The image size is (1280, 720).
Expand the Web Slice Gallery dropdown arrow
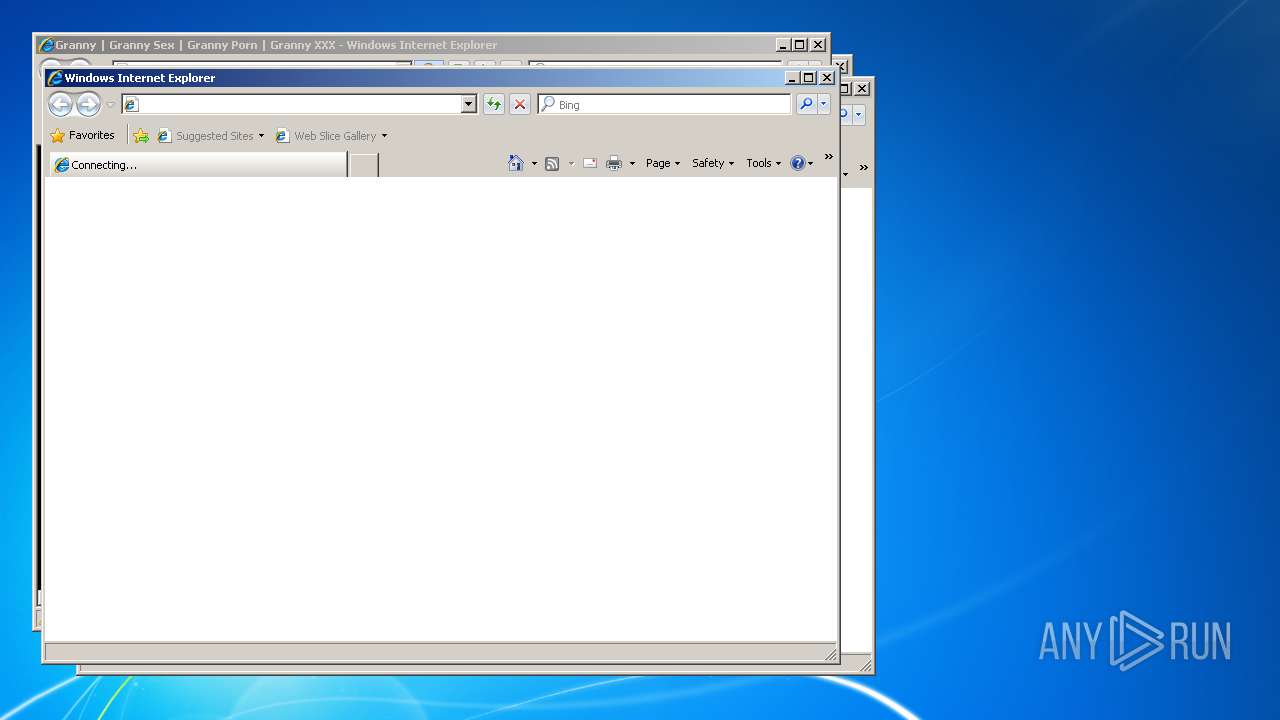[x=384, y=136]
